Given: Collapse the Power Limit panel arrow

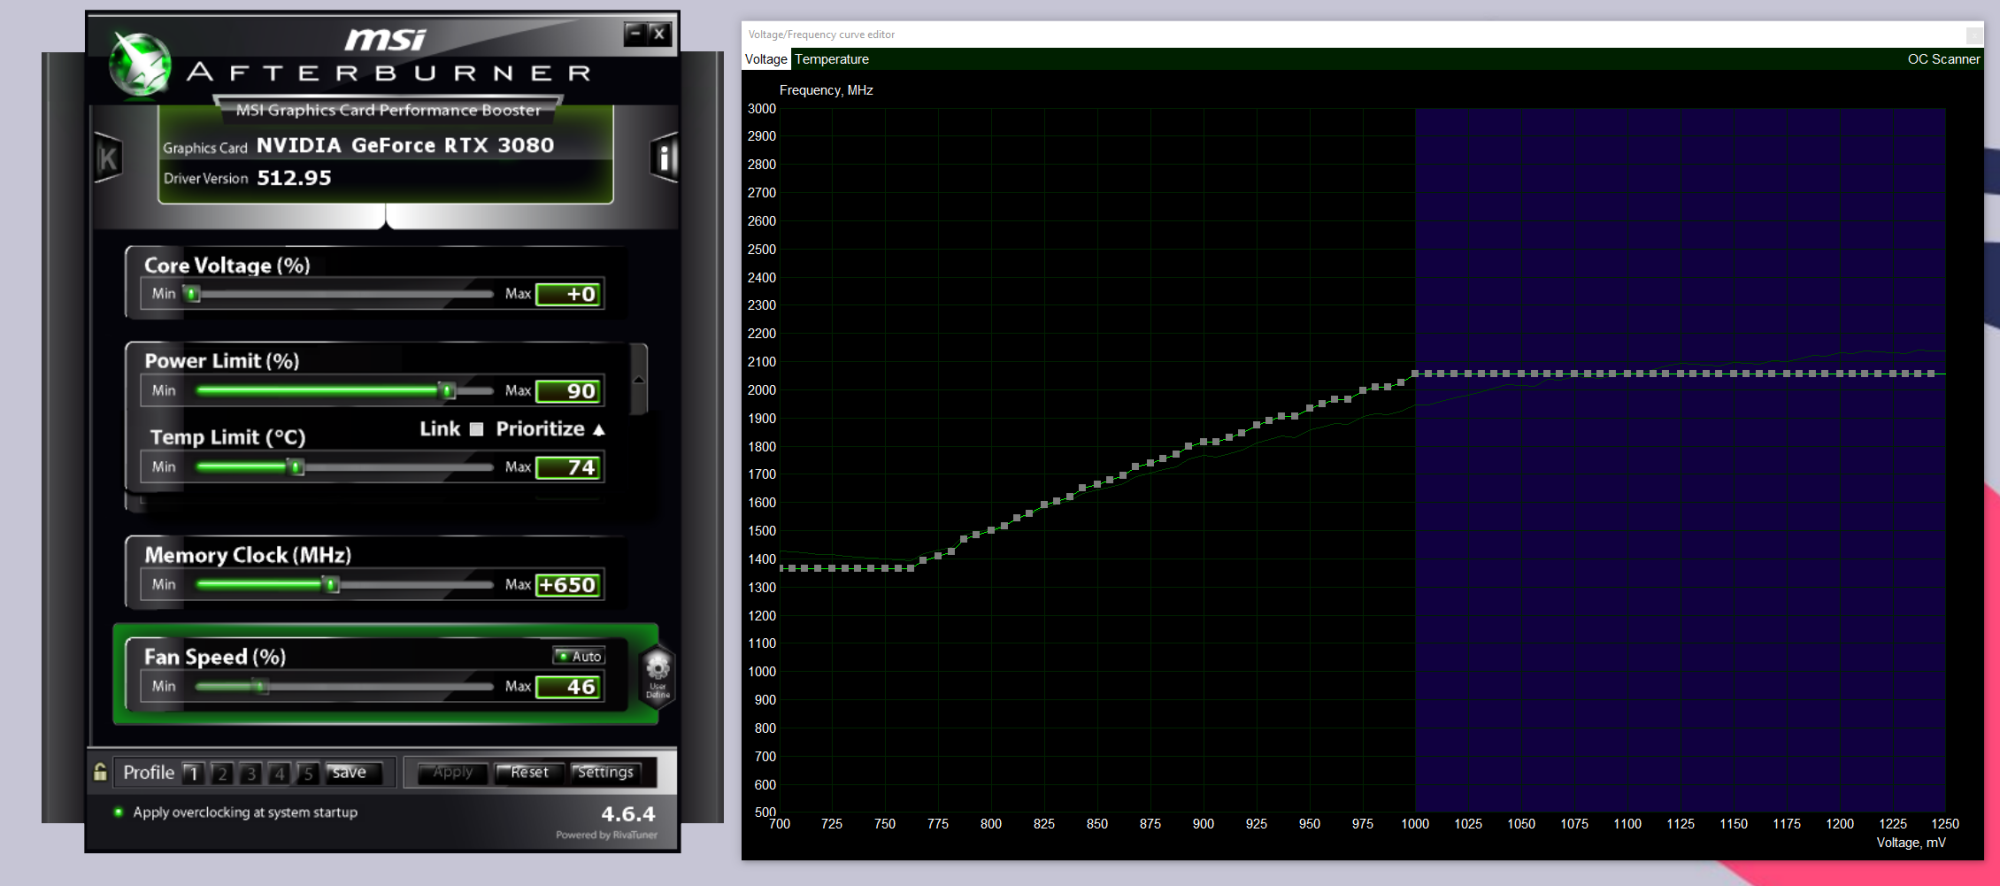Looking at the screenshot, I should pyautogui.click(x=639, y=379).
